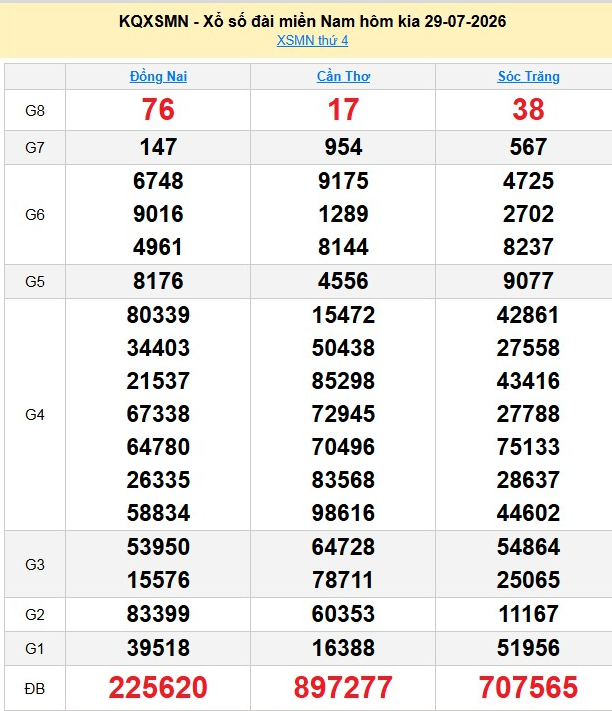Select G4 number 27558
Viewport: 612px width, 711px height.
point(529,348)
